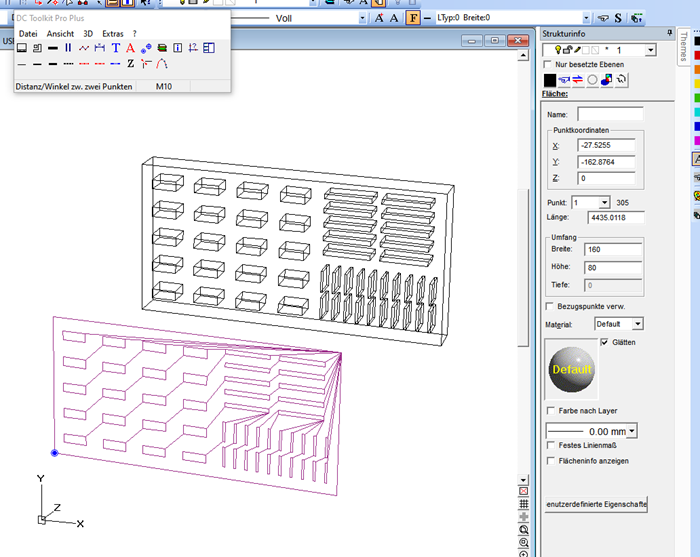Pick the black color swatch in Strukturinfo
The width and height of the screenshot is (700, 557).
549,80
